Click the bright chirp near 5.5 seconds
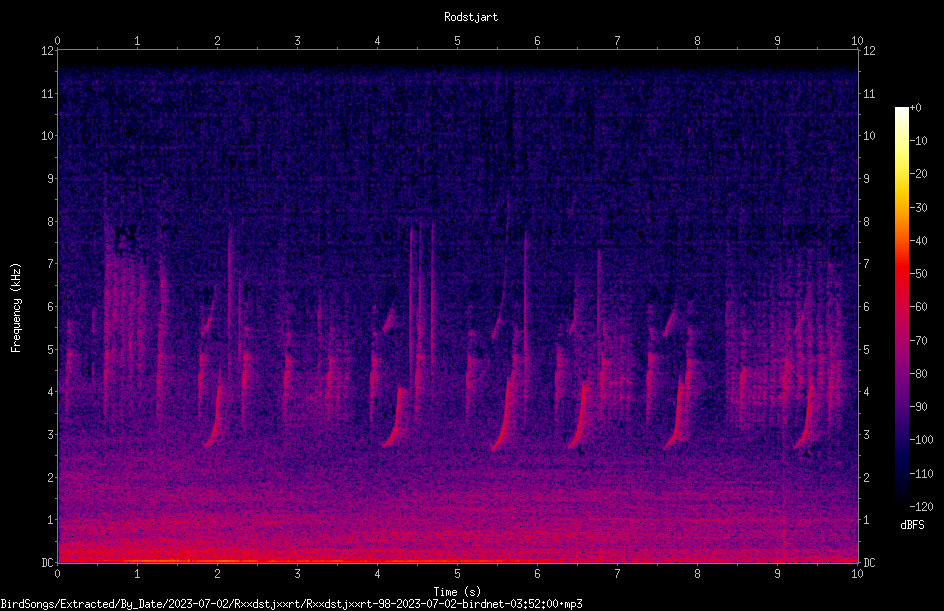Image resolution: width=944 pixels, height=611 pixels. tap(505, 415)
